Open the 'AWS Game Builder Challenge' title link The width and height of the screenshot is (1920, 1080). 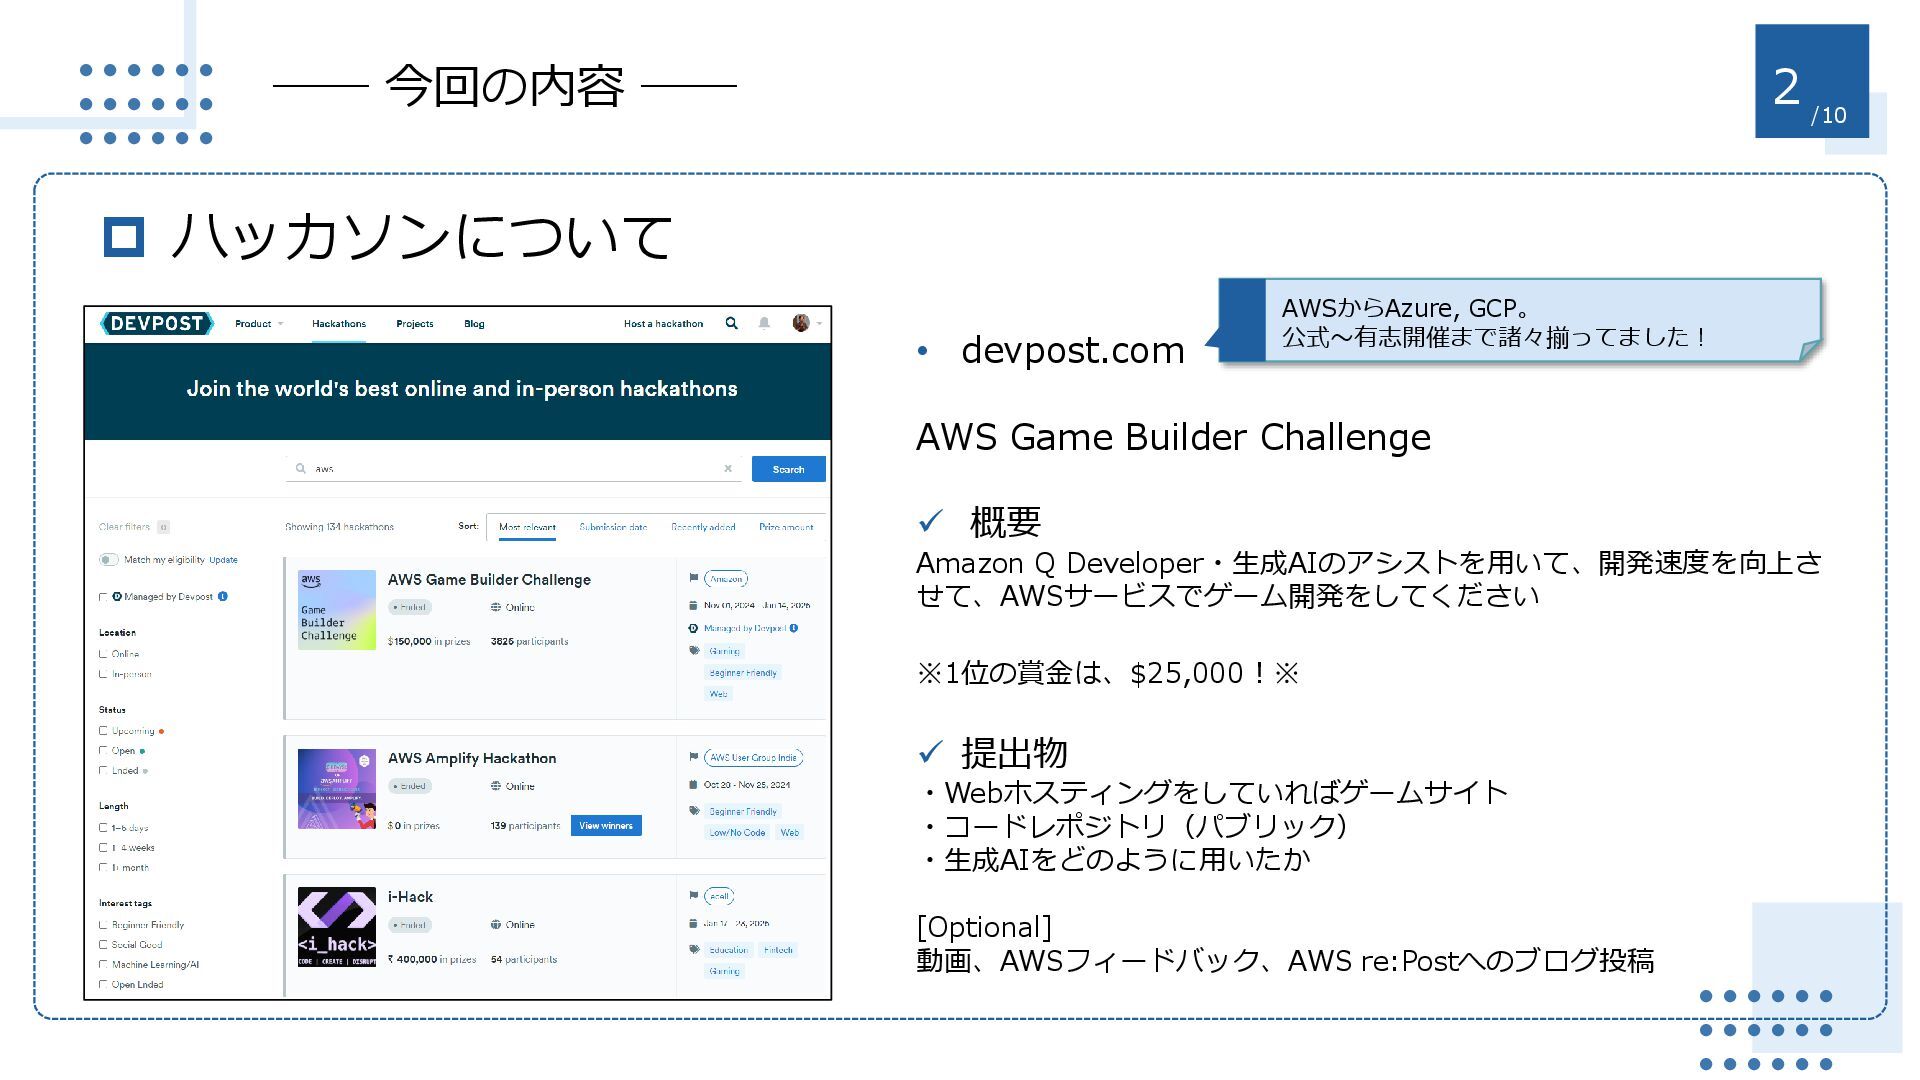pyautogui.click(x=489, y=579)
